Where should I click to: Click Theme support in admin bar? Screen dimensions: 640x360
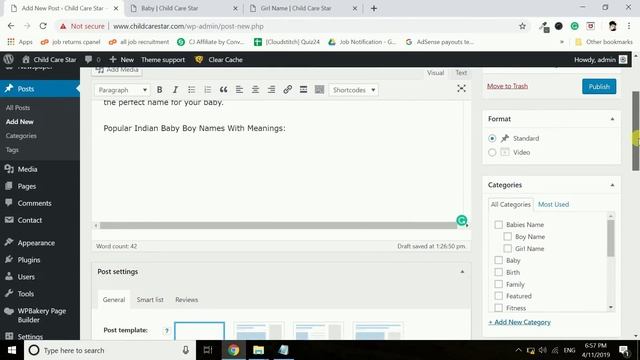click(x=163, y=60)
